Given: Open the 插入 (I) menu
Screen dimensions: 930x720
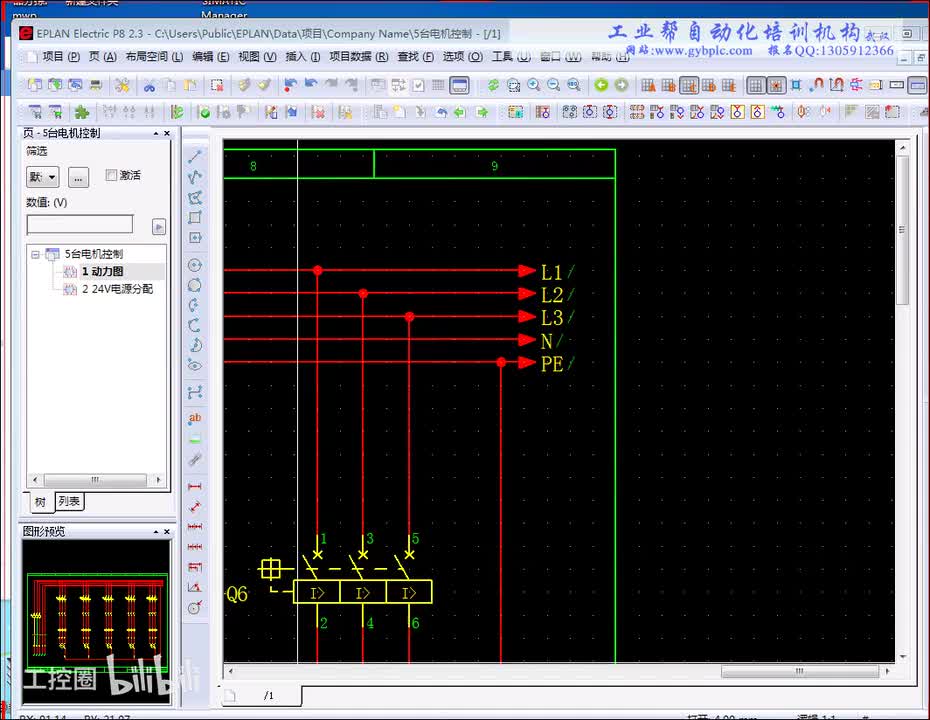Looking at the screenshot, I should pos(302,57).
